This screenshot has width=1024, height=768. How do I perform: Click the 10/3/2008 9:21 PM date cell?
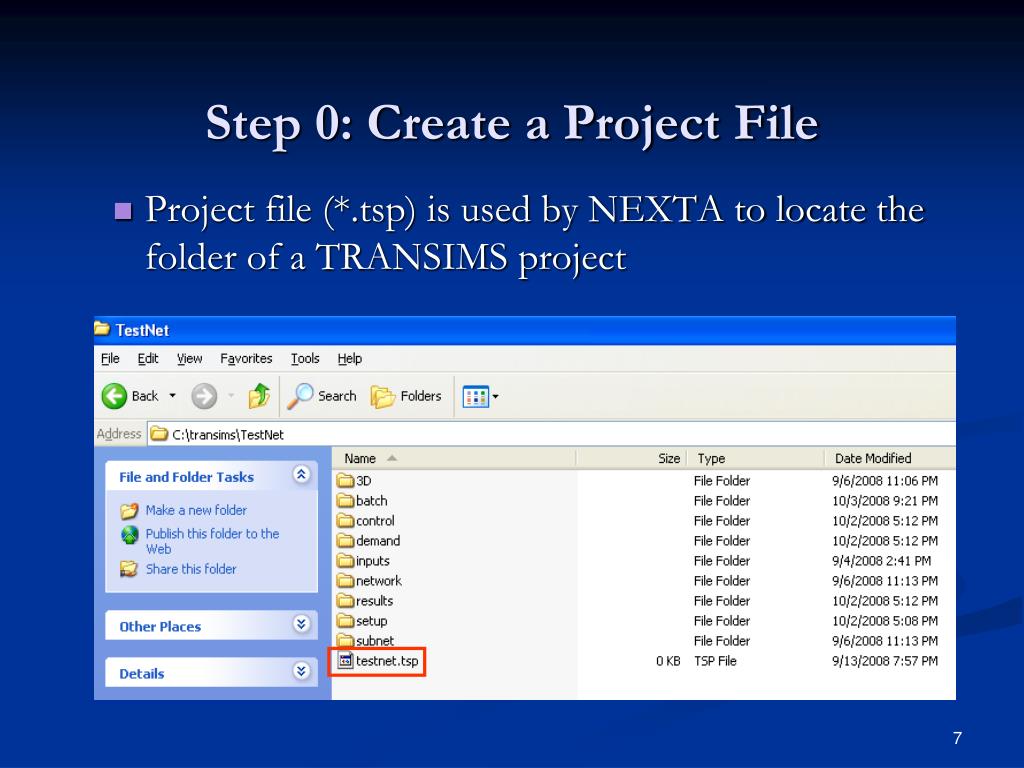[885, 501]
